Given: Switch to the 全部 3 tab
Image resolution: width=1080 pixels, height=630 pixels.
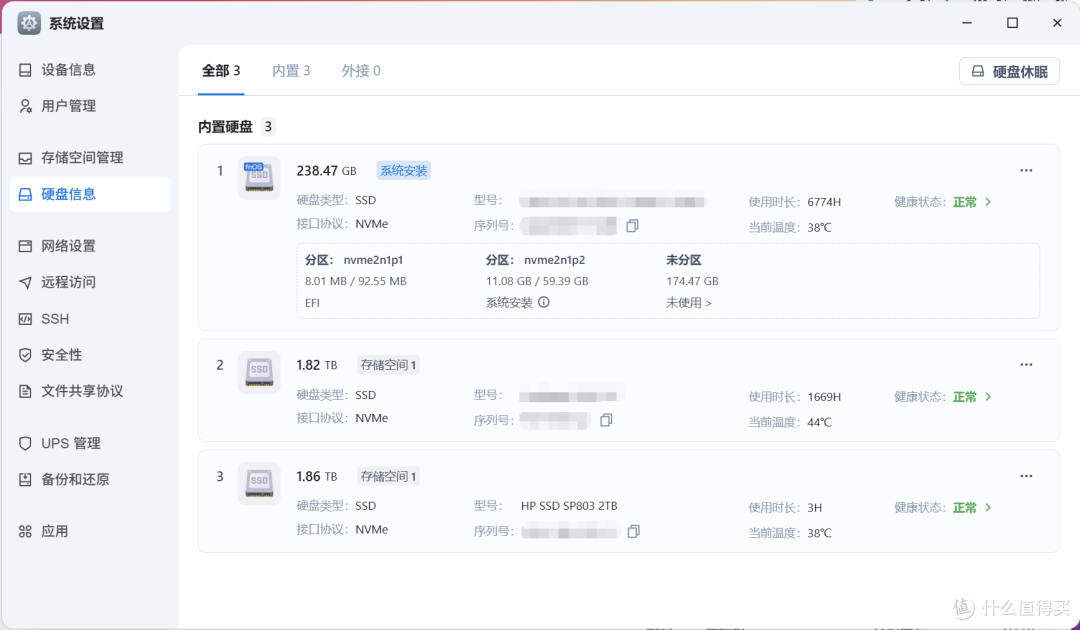Looking at the screenshot, I should point(221,71).
